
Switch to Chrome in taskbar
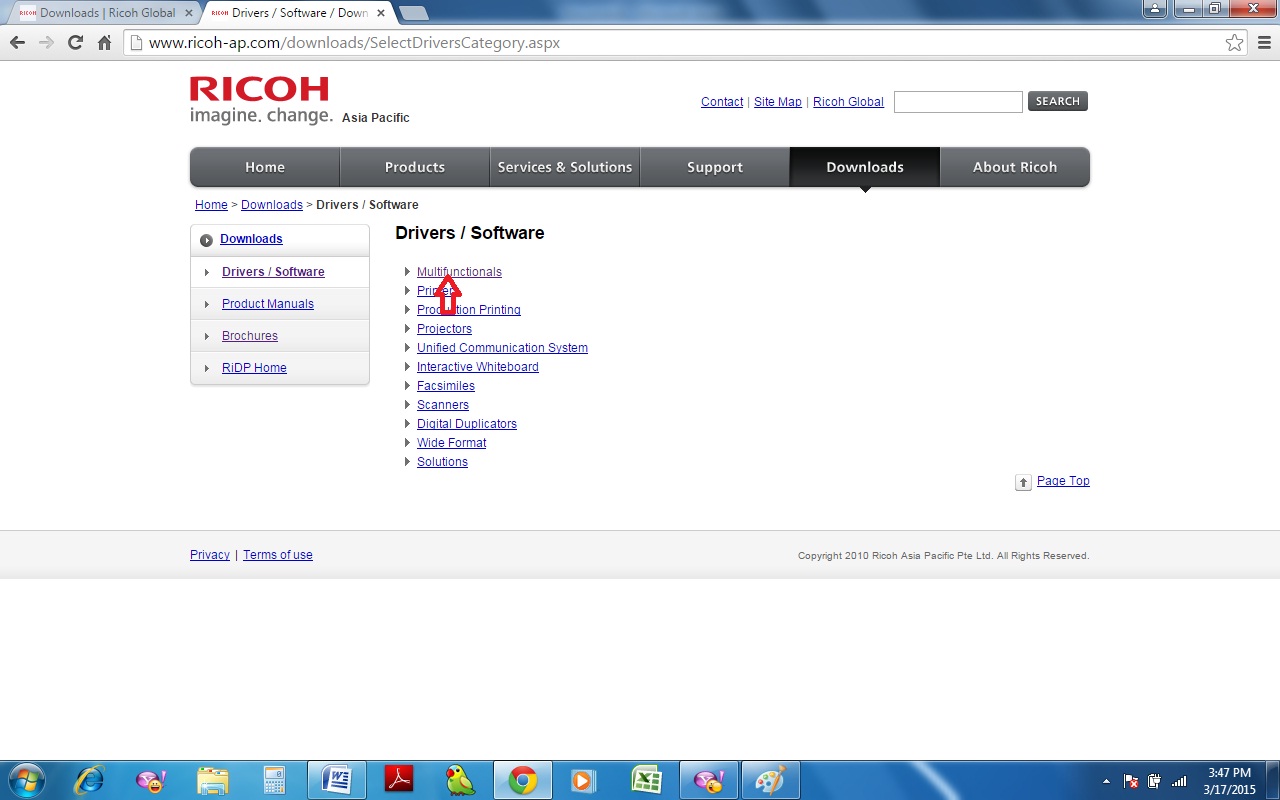(522, 780)
